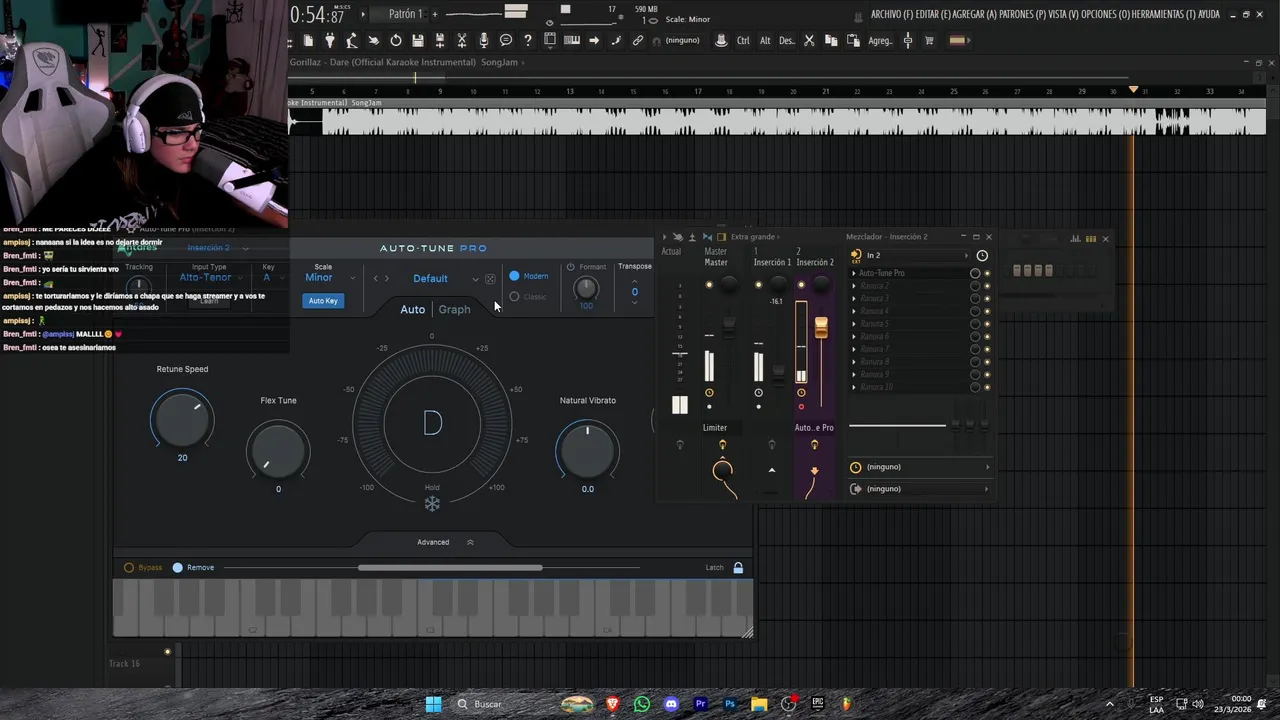
Task: Click the Agreg.. toolbar button
Action: pos(880,40)
